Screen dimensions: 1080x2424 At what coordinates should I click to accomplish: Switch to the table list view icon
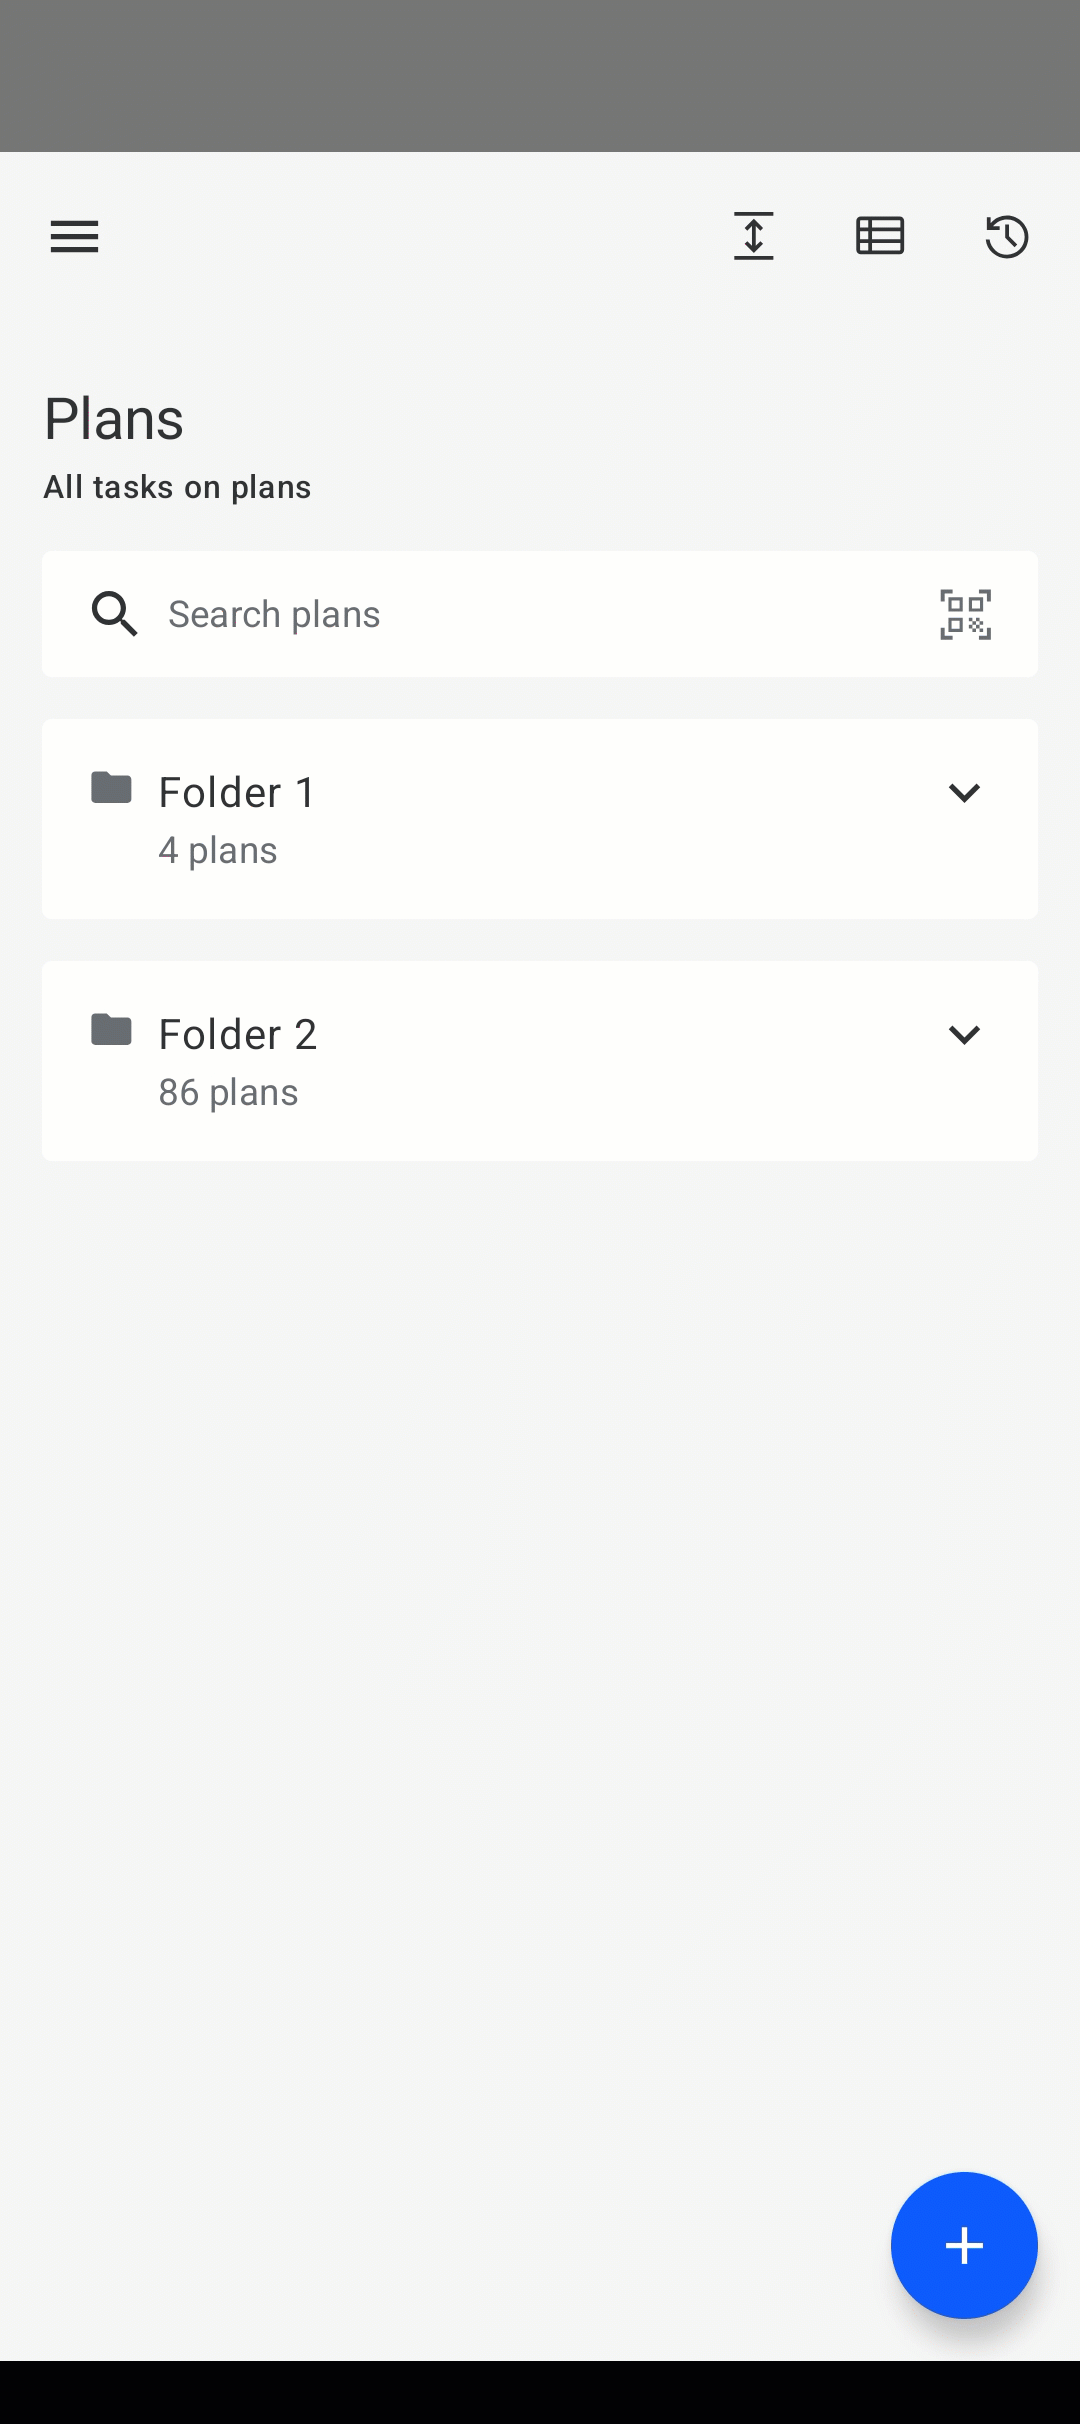880,237
